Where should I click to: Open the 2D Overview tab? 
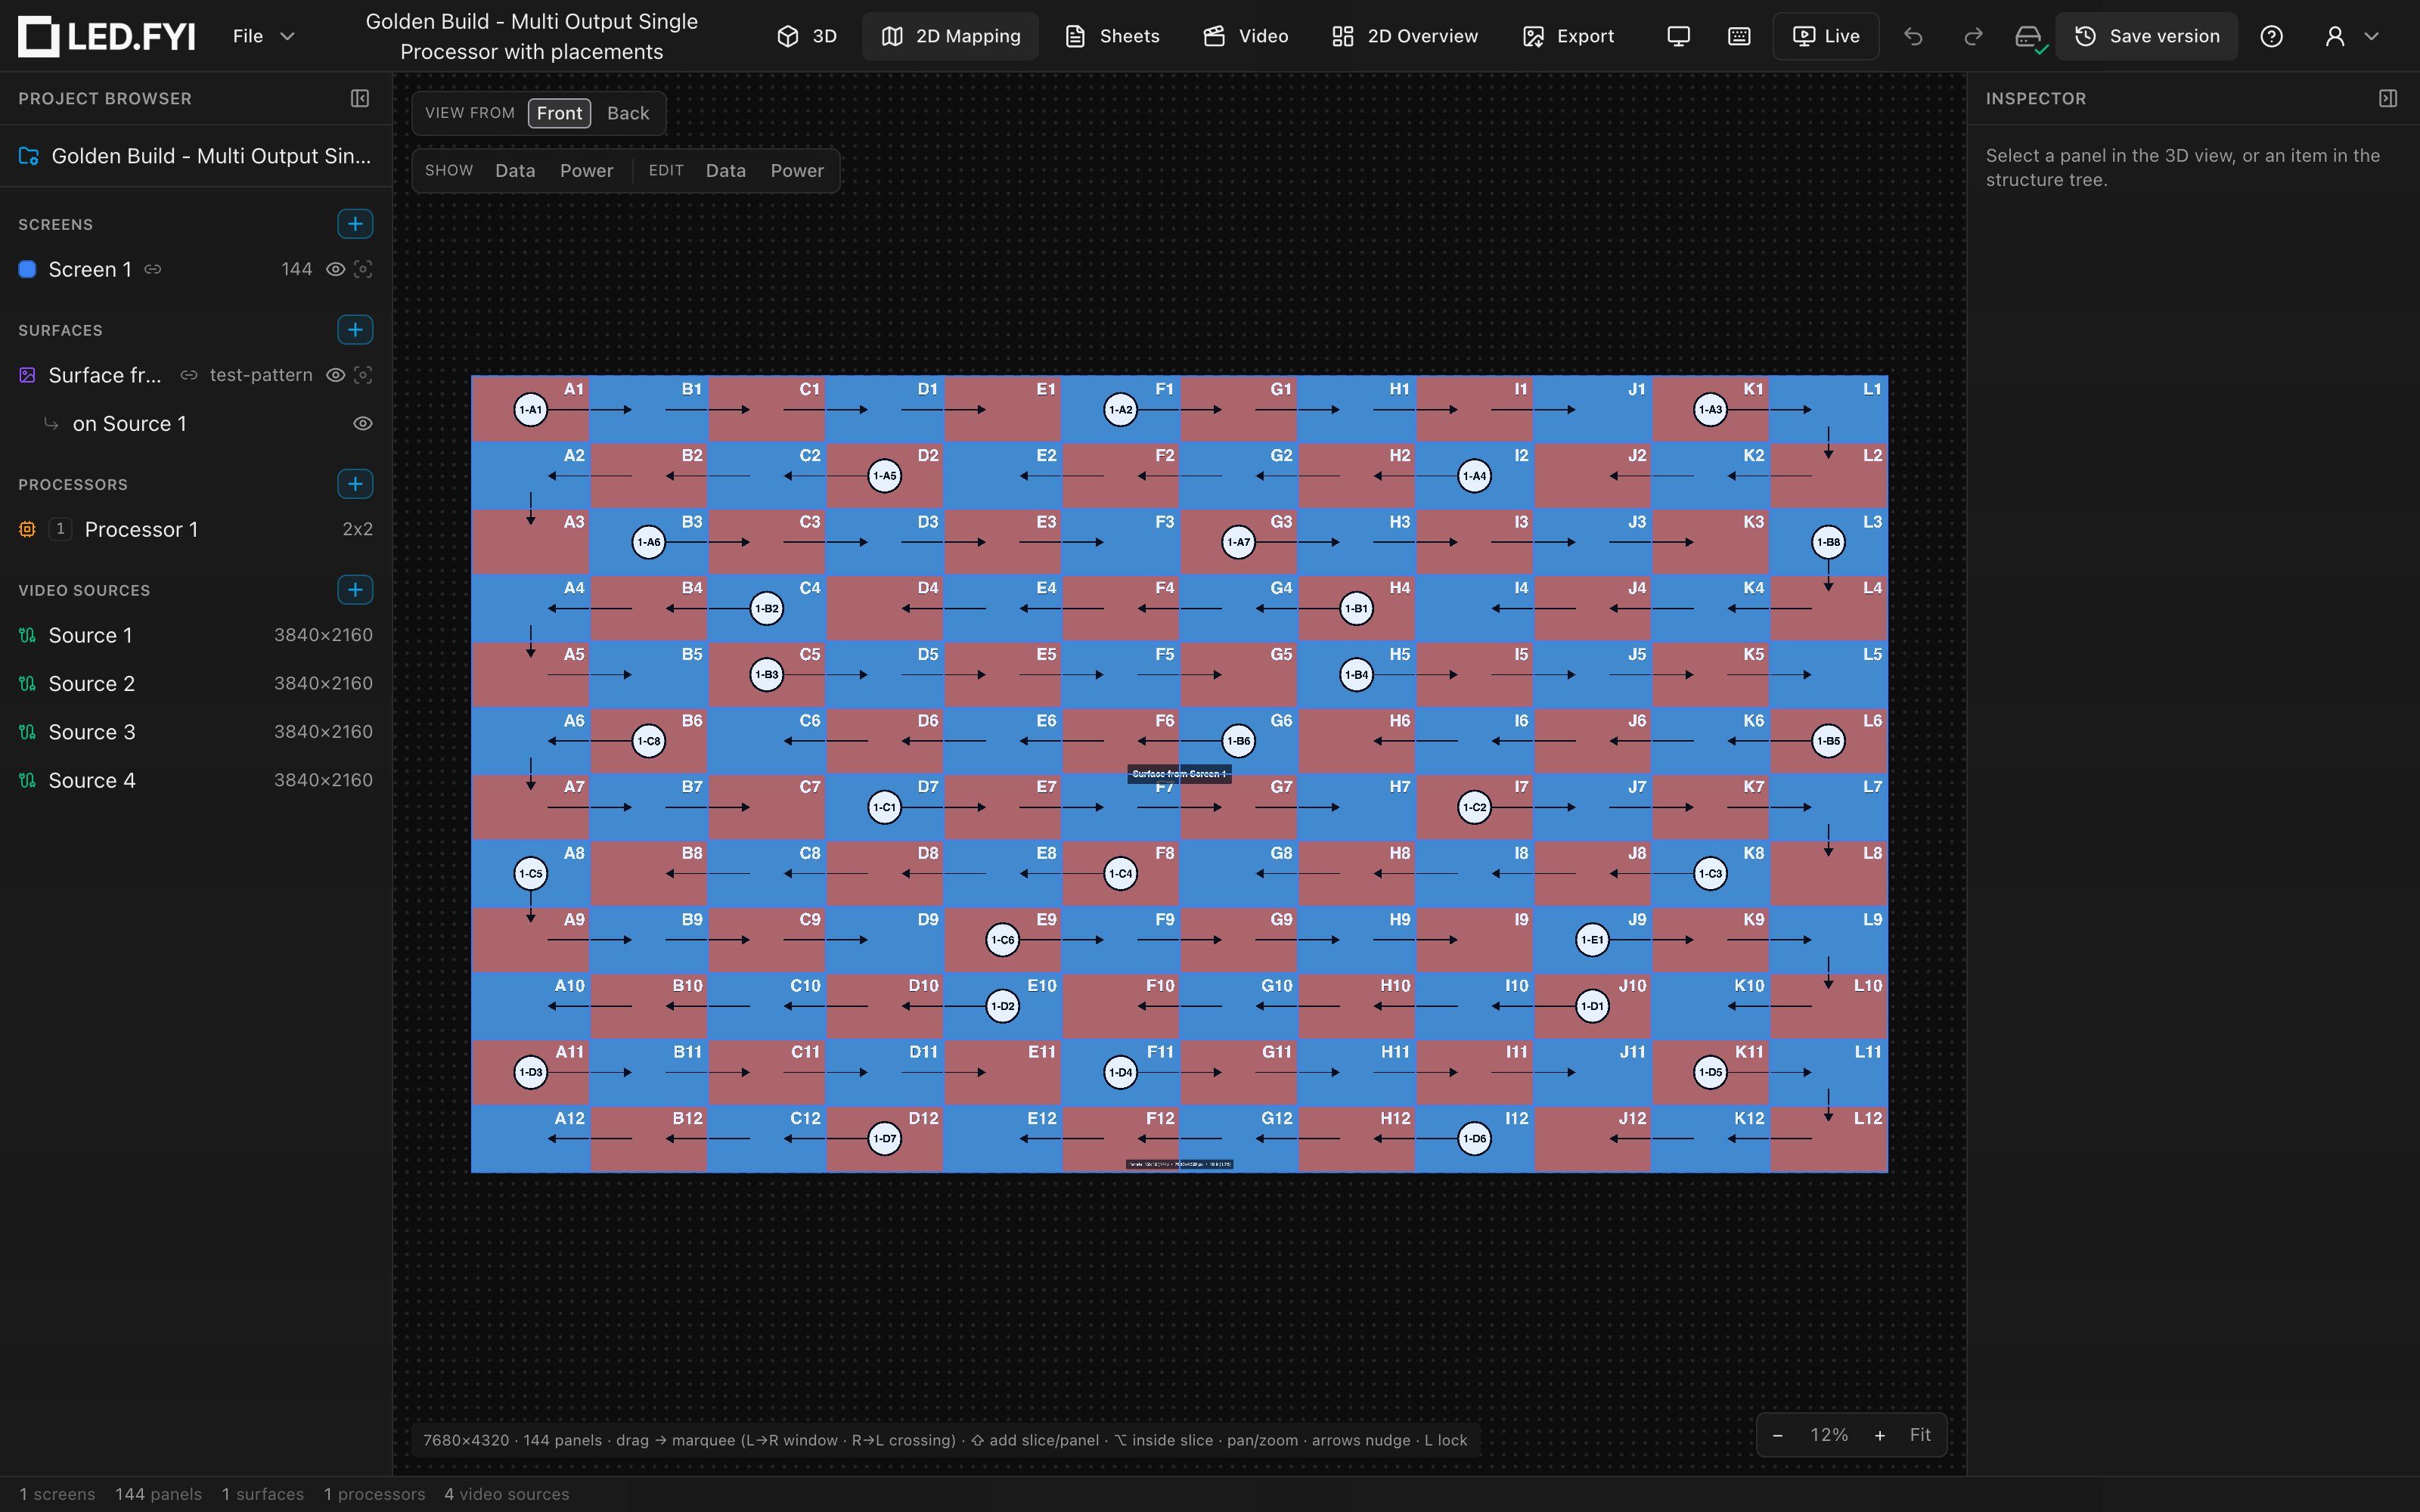[1404, 36]
